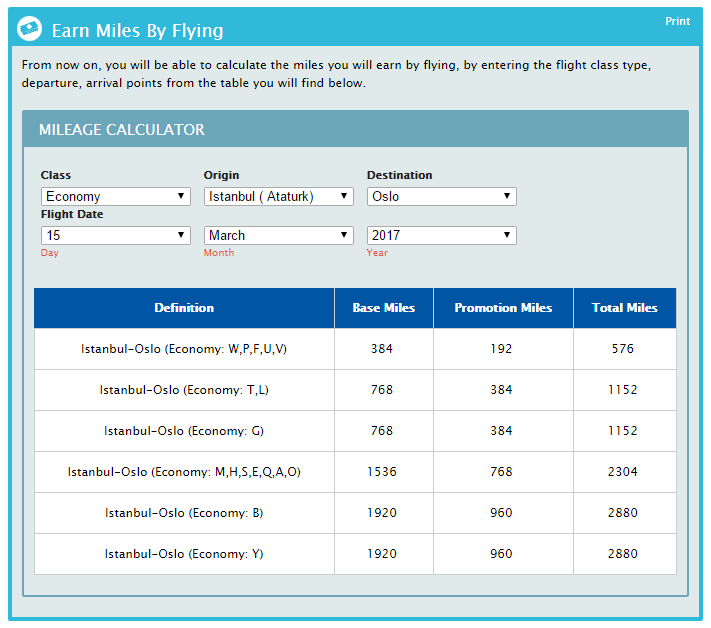The height and width of the screenshot is (628, 711).
Task: Click the Promotion Miles column header
Action: [x=503, y=308]
